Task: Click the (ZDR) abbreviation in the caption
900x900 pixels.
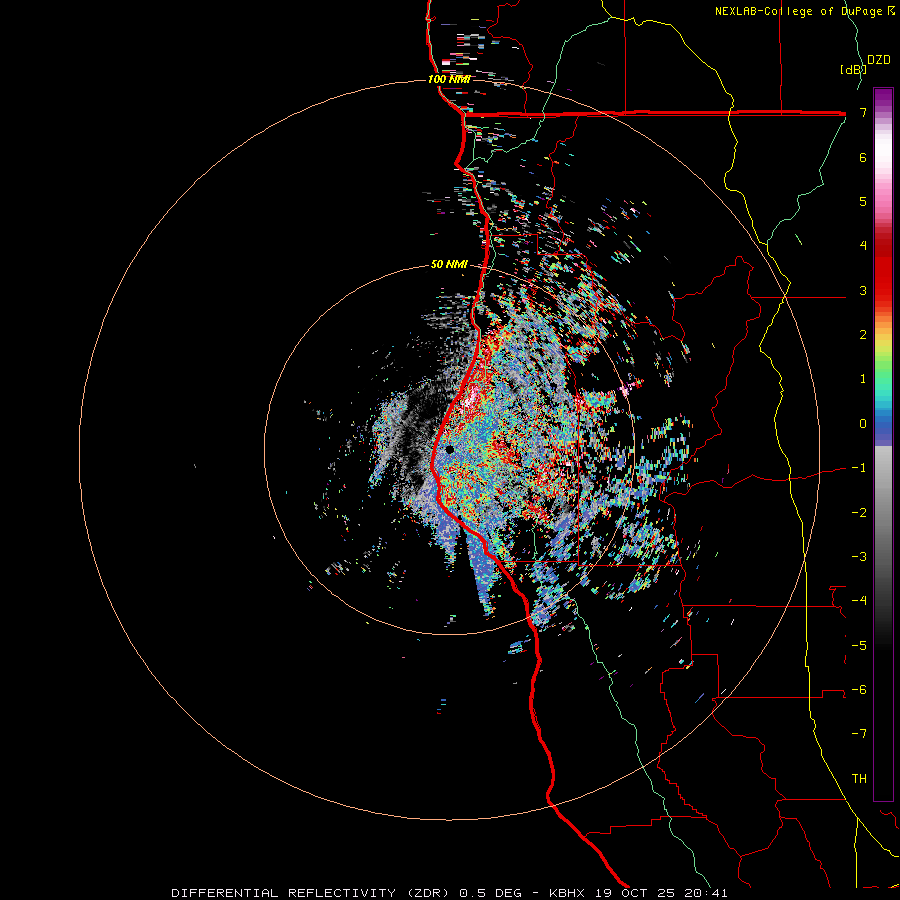Action: pyautogui.click(x=428, y=893)
